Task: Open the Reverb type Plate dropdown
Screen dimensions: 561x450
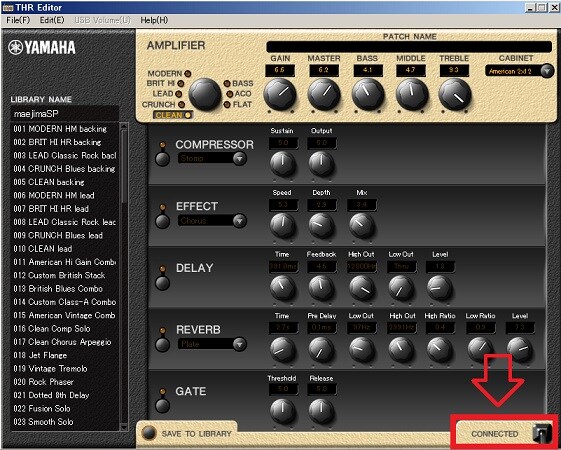Action: click(x=239, y=344)
